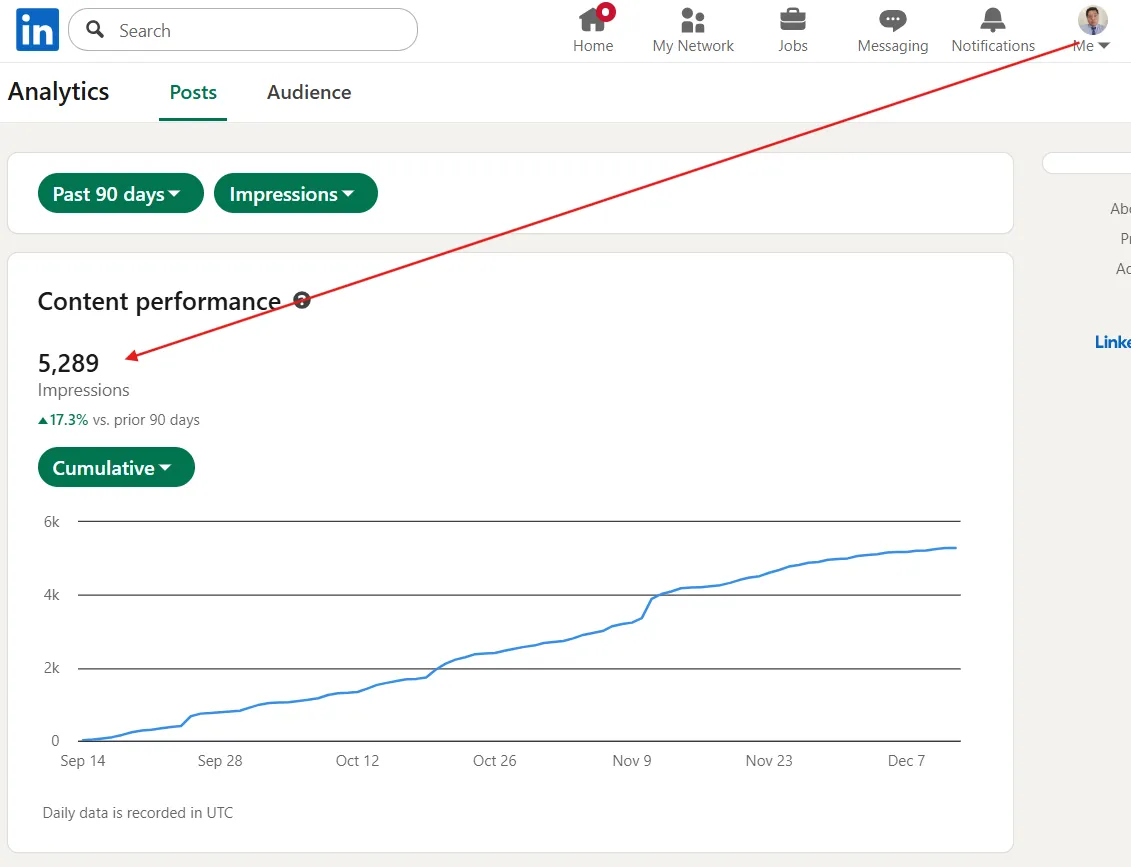Click the 17.3% change indicator
1131x867 pixels.
tap(63, 420)
